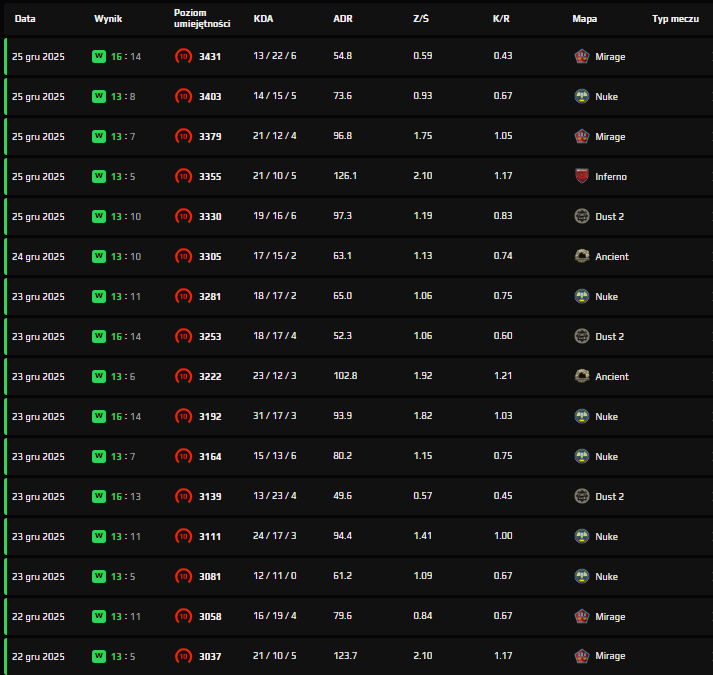Click the level 10 badge beside 3139
Viewport: 713px width, 675px height.
183,497
